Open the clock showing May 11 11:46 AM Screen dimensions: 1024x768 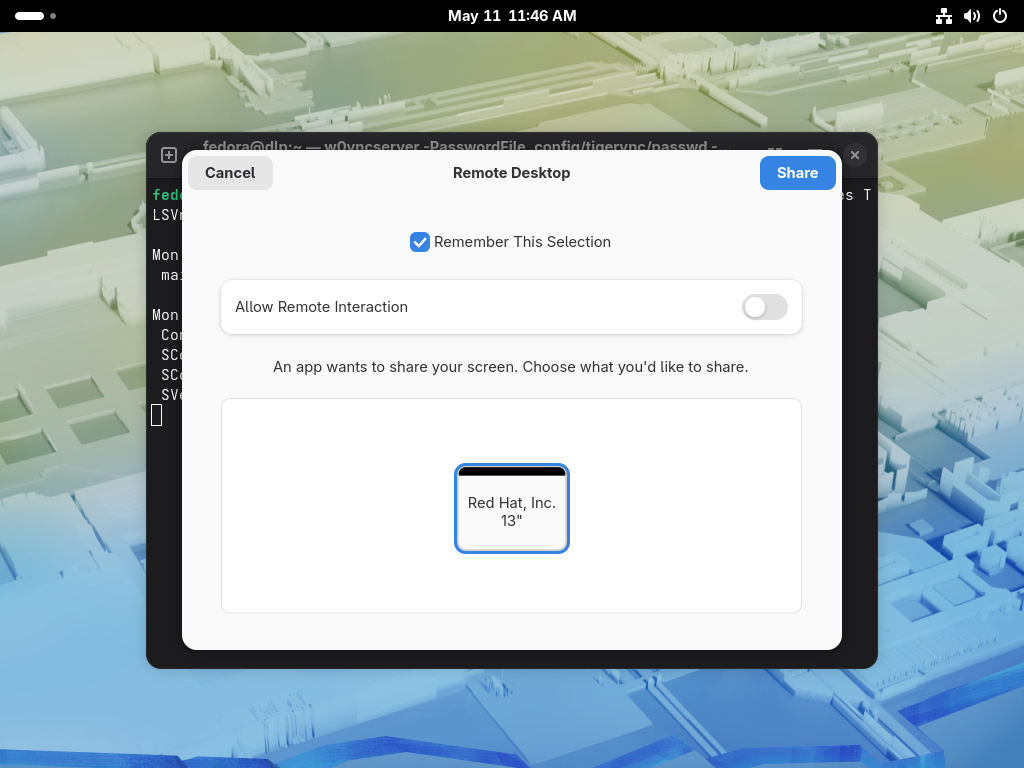[512, 16]
